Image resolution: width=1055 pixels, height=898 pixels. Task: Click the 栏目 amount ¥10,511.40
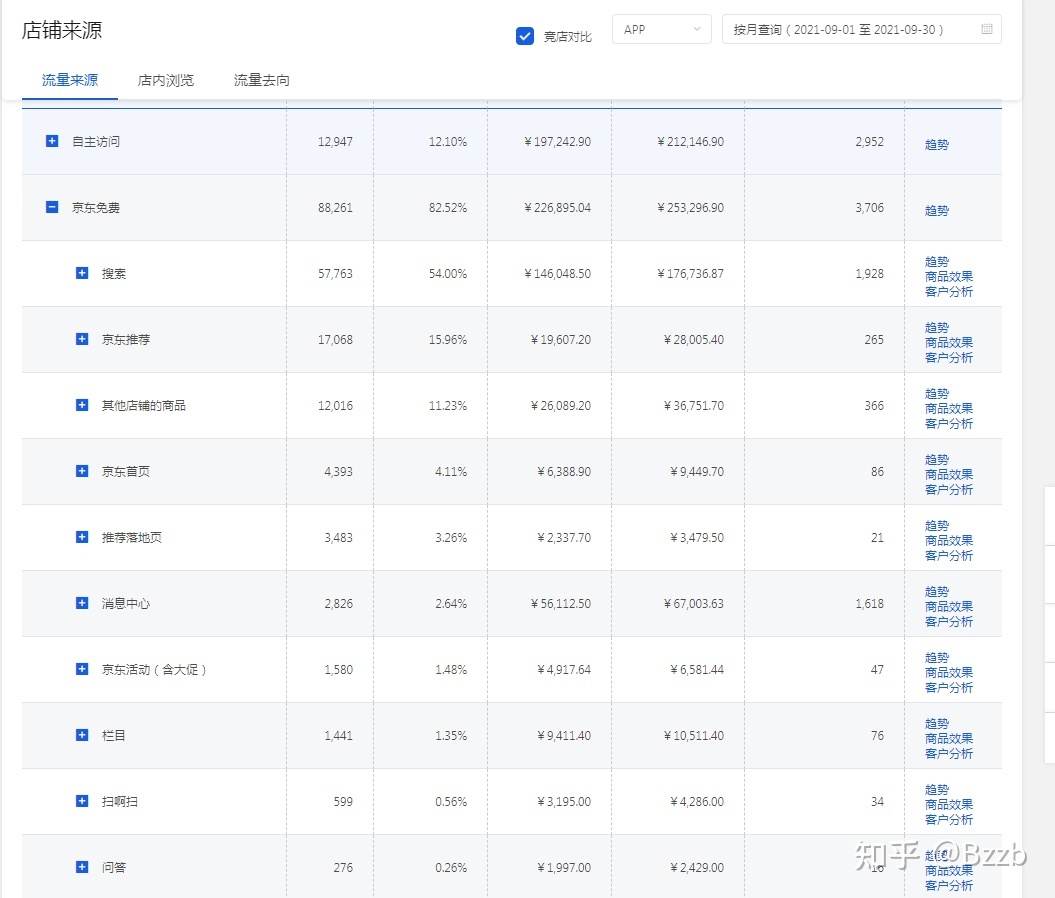click(x=694, y=735)
